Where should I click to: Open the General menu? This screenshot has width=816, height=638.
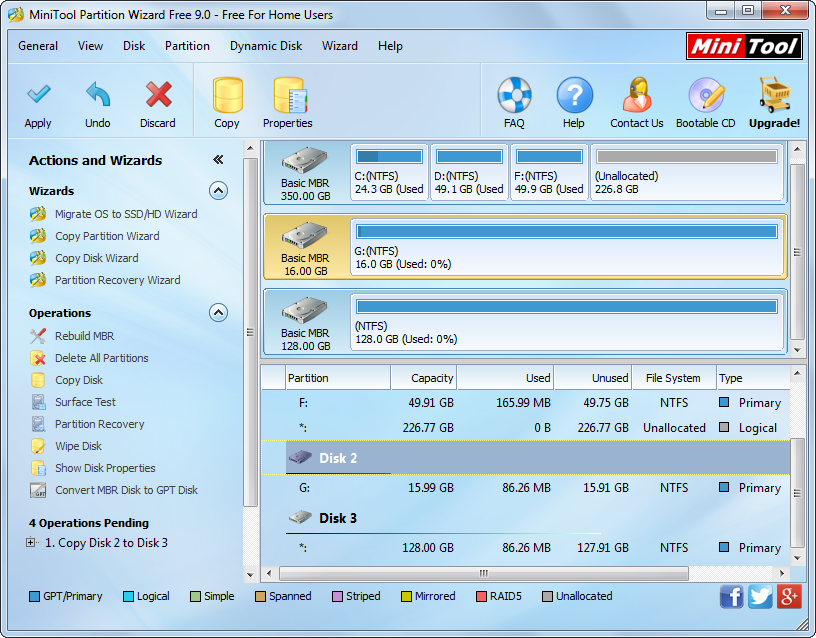(x=38, y=46)
